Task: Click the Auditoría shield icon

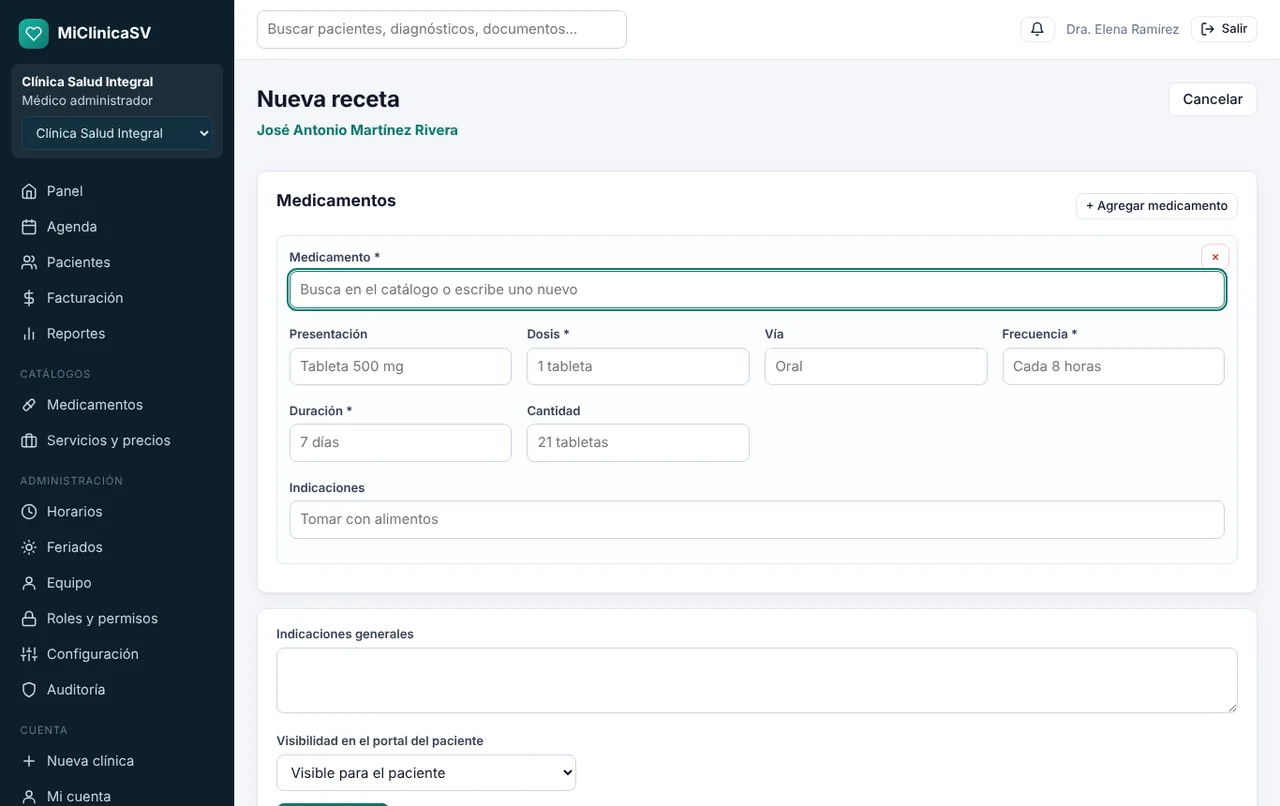Action: tap(29, 690)
